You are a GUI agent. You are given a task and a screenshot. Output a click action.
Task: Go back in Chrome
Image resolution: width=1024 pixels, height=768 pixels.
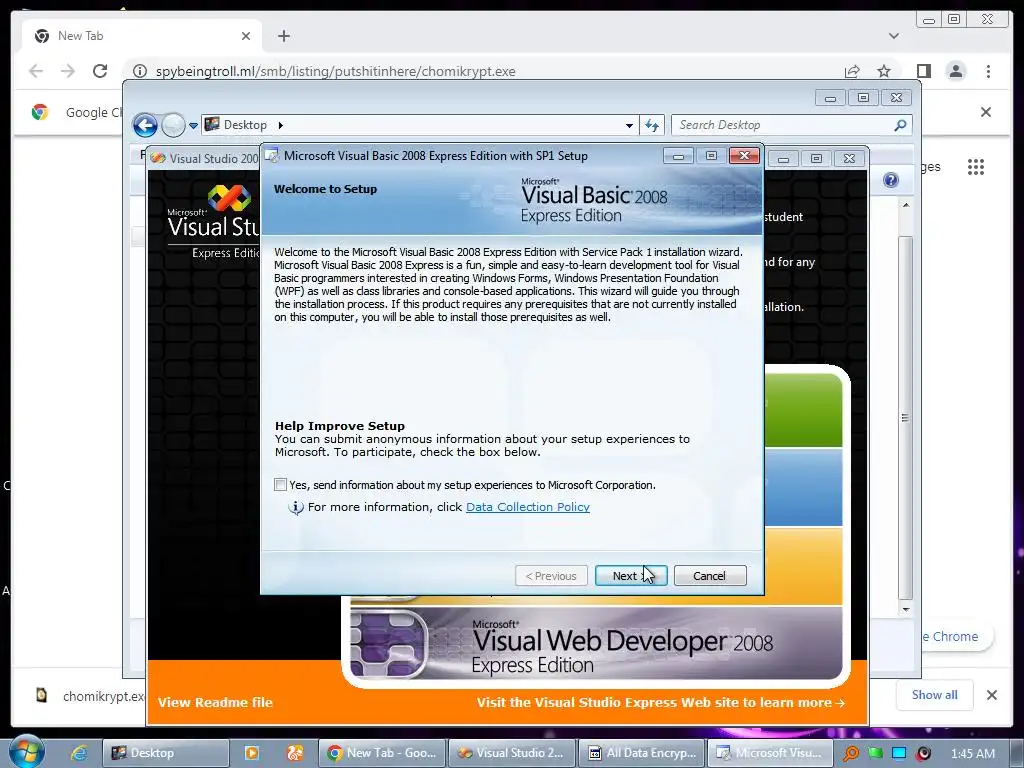(36, 71)
